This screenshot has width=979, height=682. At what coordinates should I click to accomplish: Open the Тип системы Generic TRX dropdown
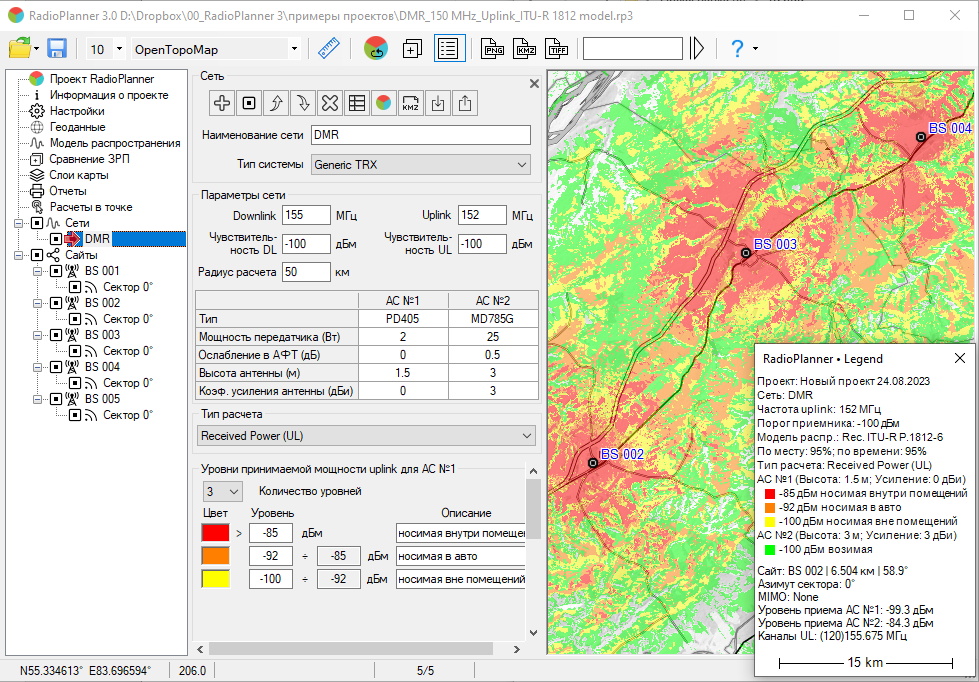[x=421, y=165]
